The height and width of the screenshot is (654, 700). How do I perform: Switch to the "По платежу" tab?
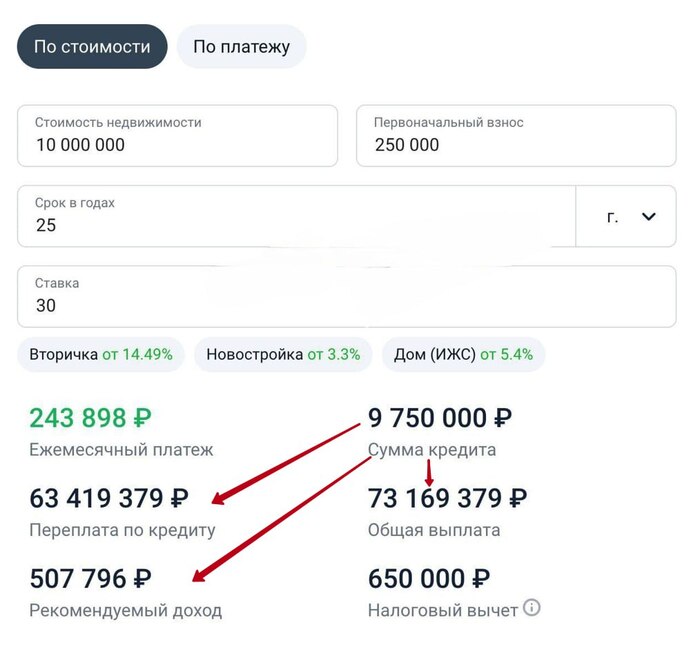pos(241,47)
